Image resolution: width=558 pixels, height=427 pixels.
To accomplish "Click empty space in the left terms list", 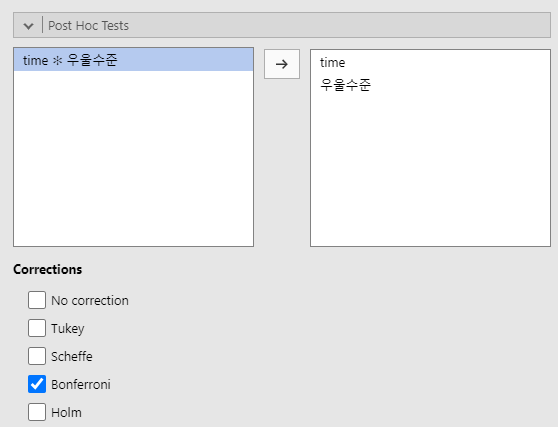I will [x=133, y=158].
